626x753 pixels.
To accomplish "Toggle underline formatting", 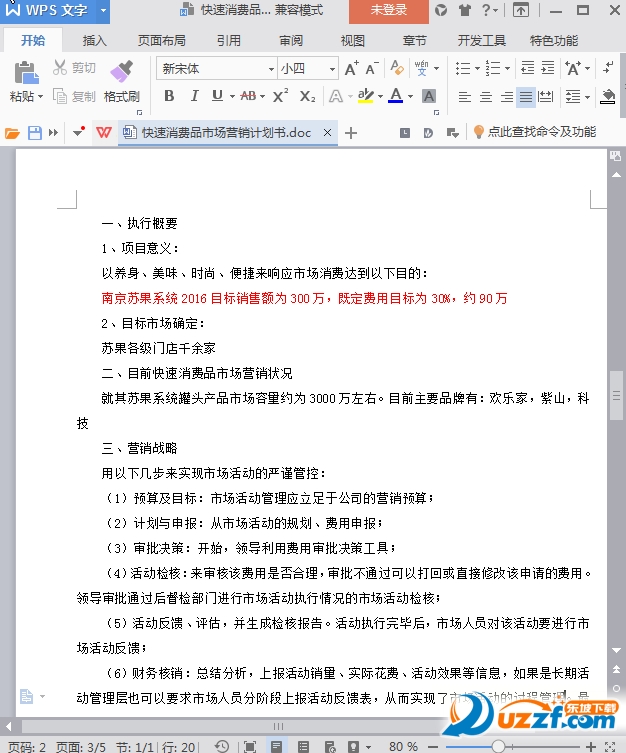I will click(217, 96).
